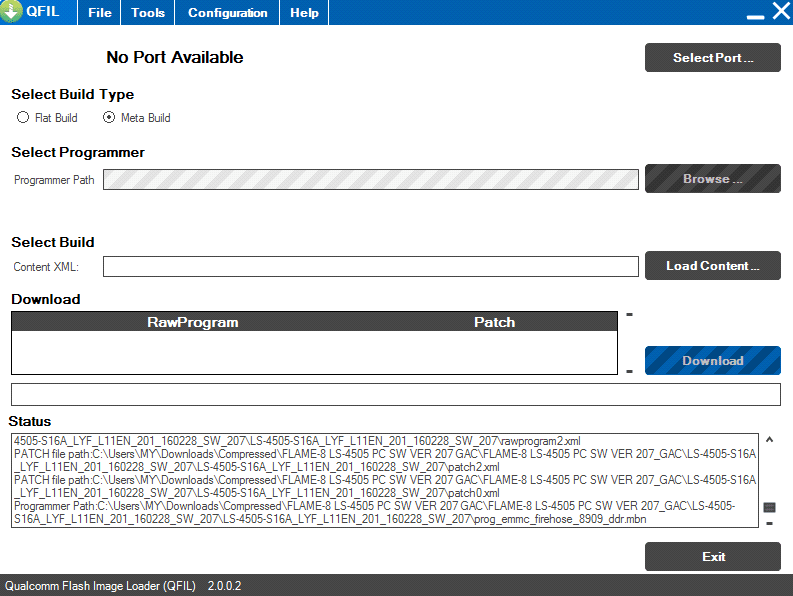Screen dimensions: 793x596
Task: Open the Configuration menu
Action: coord(228,13)
